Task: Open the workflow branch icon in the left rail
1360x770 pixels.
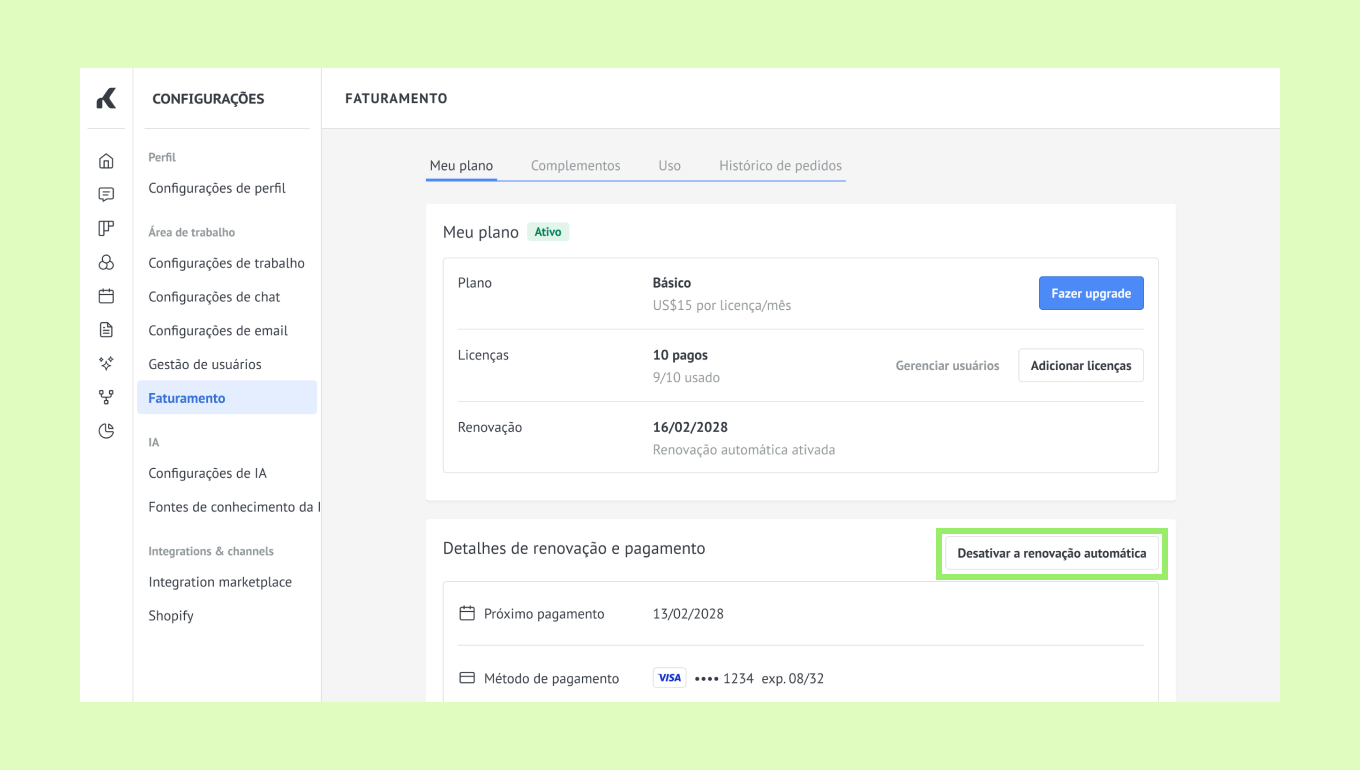Action: click(106, 397)
